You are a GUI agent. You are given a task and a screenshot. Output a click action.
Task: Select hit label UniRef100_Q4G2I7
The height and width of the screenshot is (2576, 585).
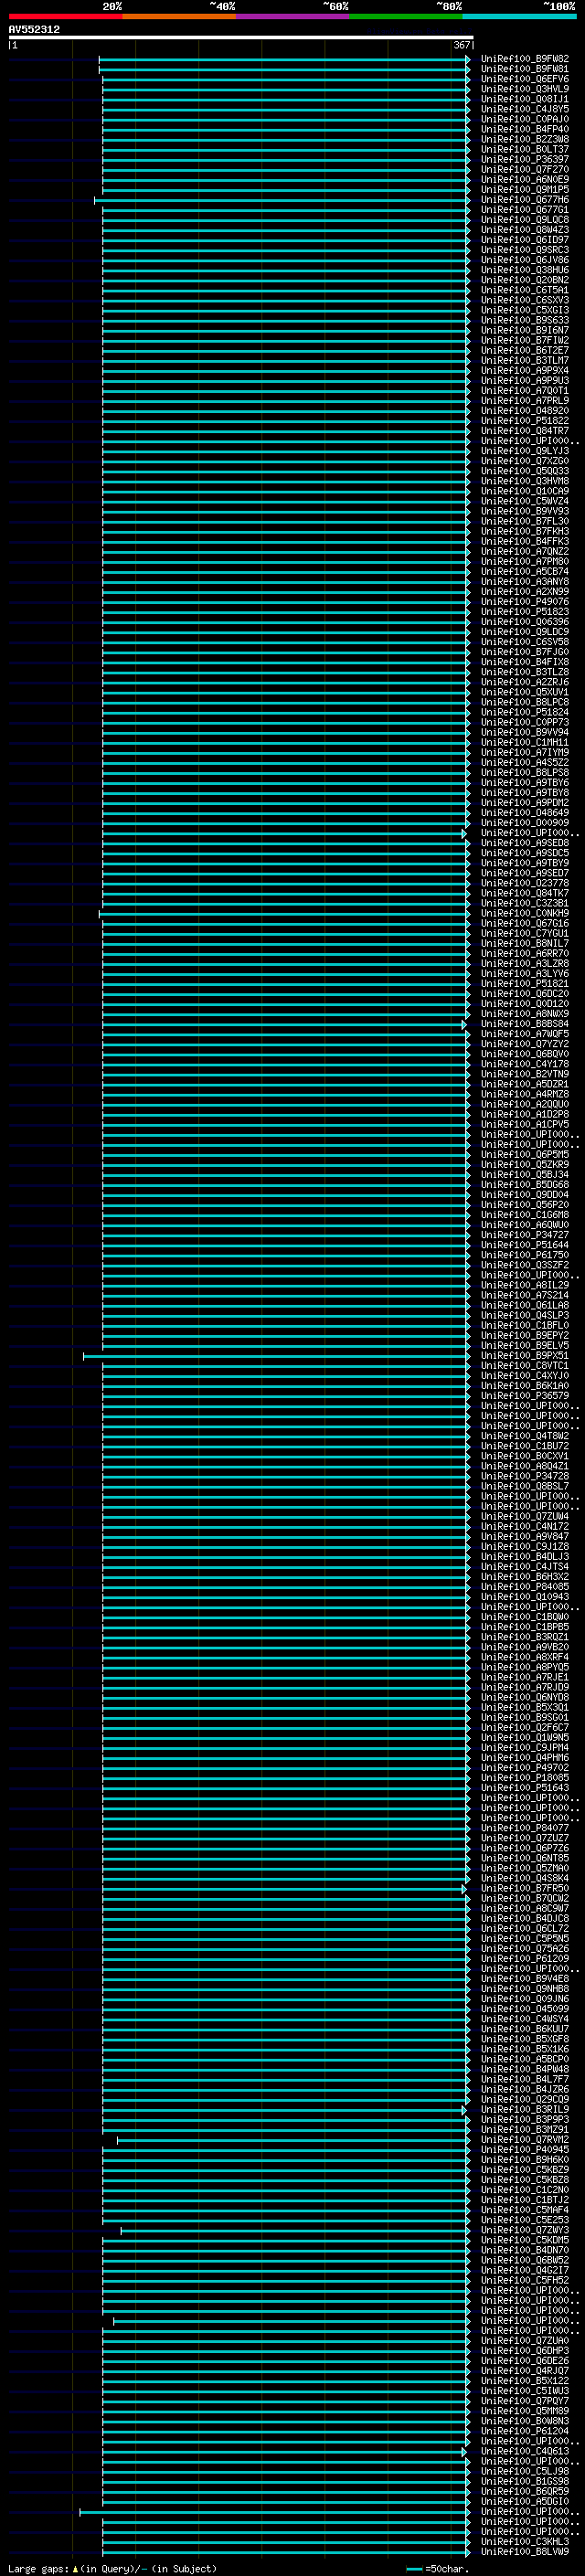tap(525, 2270)
